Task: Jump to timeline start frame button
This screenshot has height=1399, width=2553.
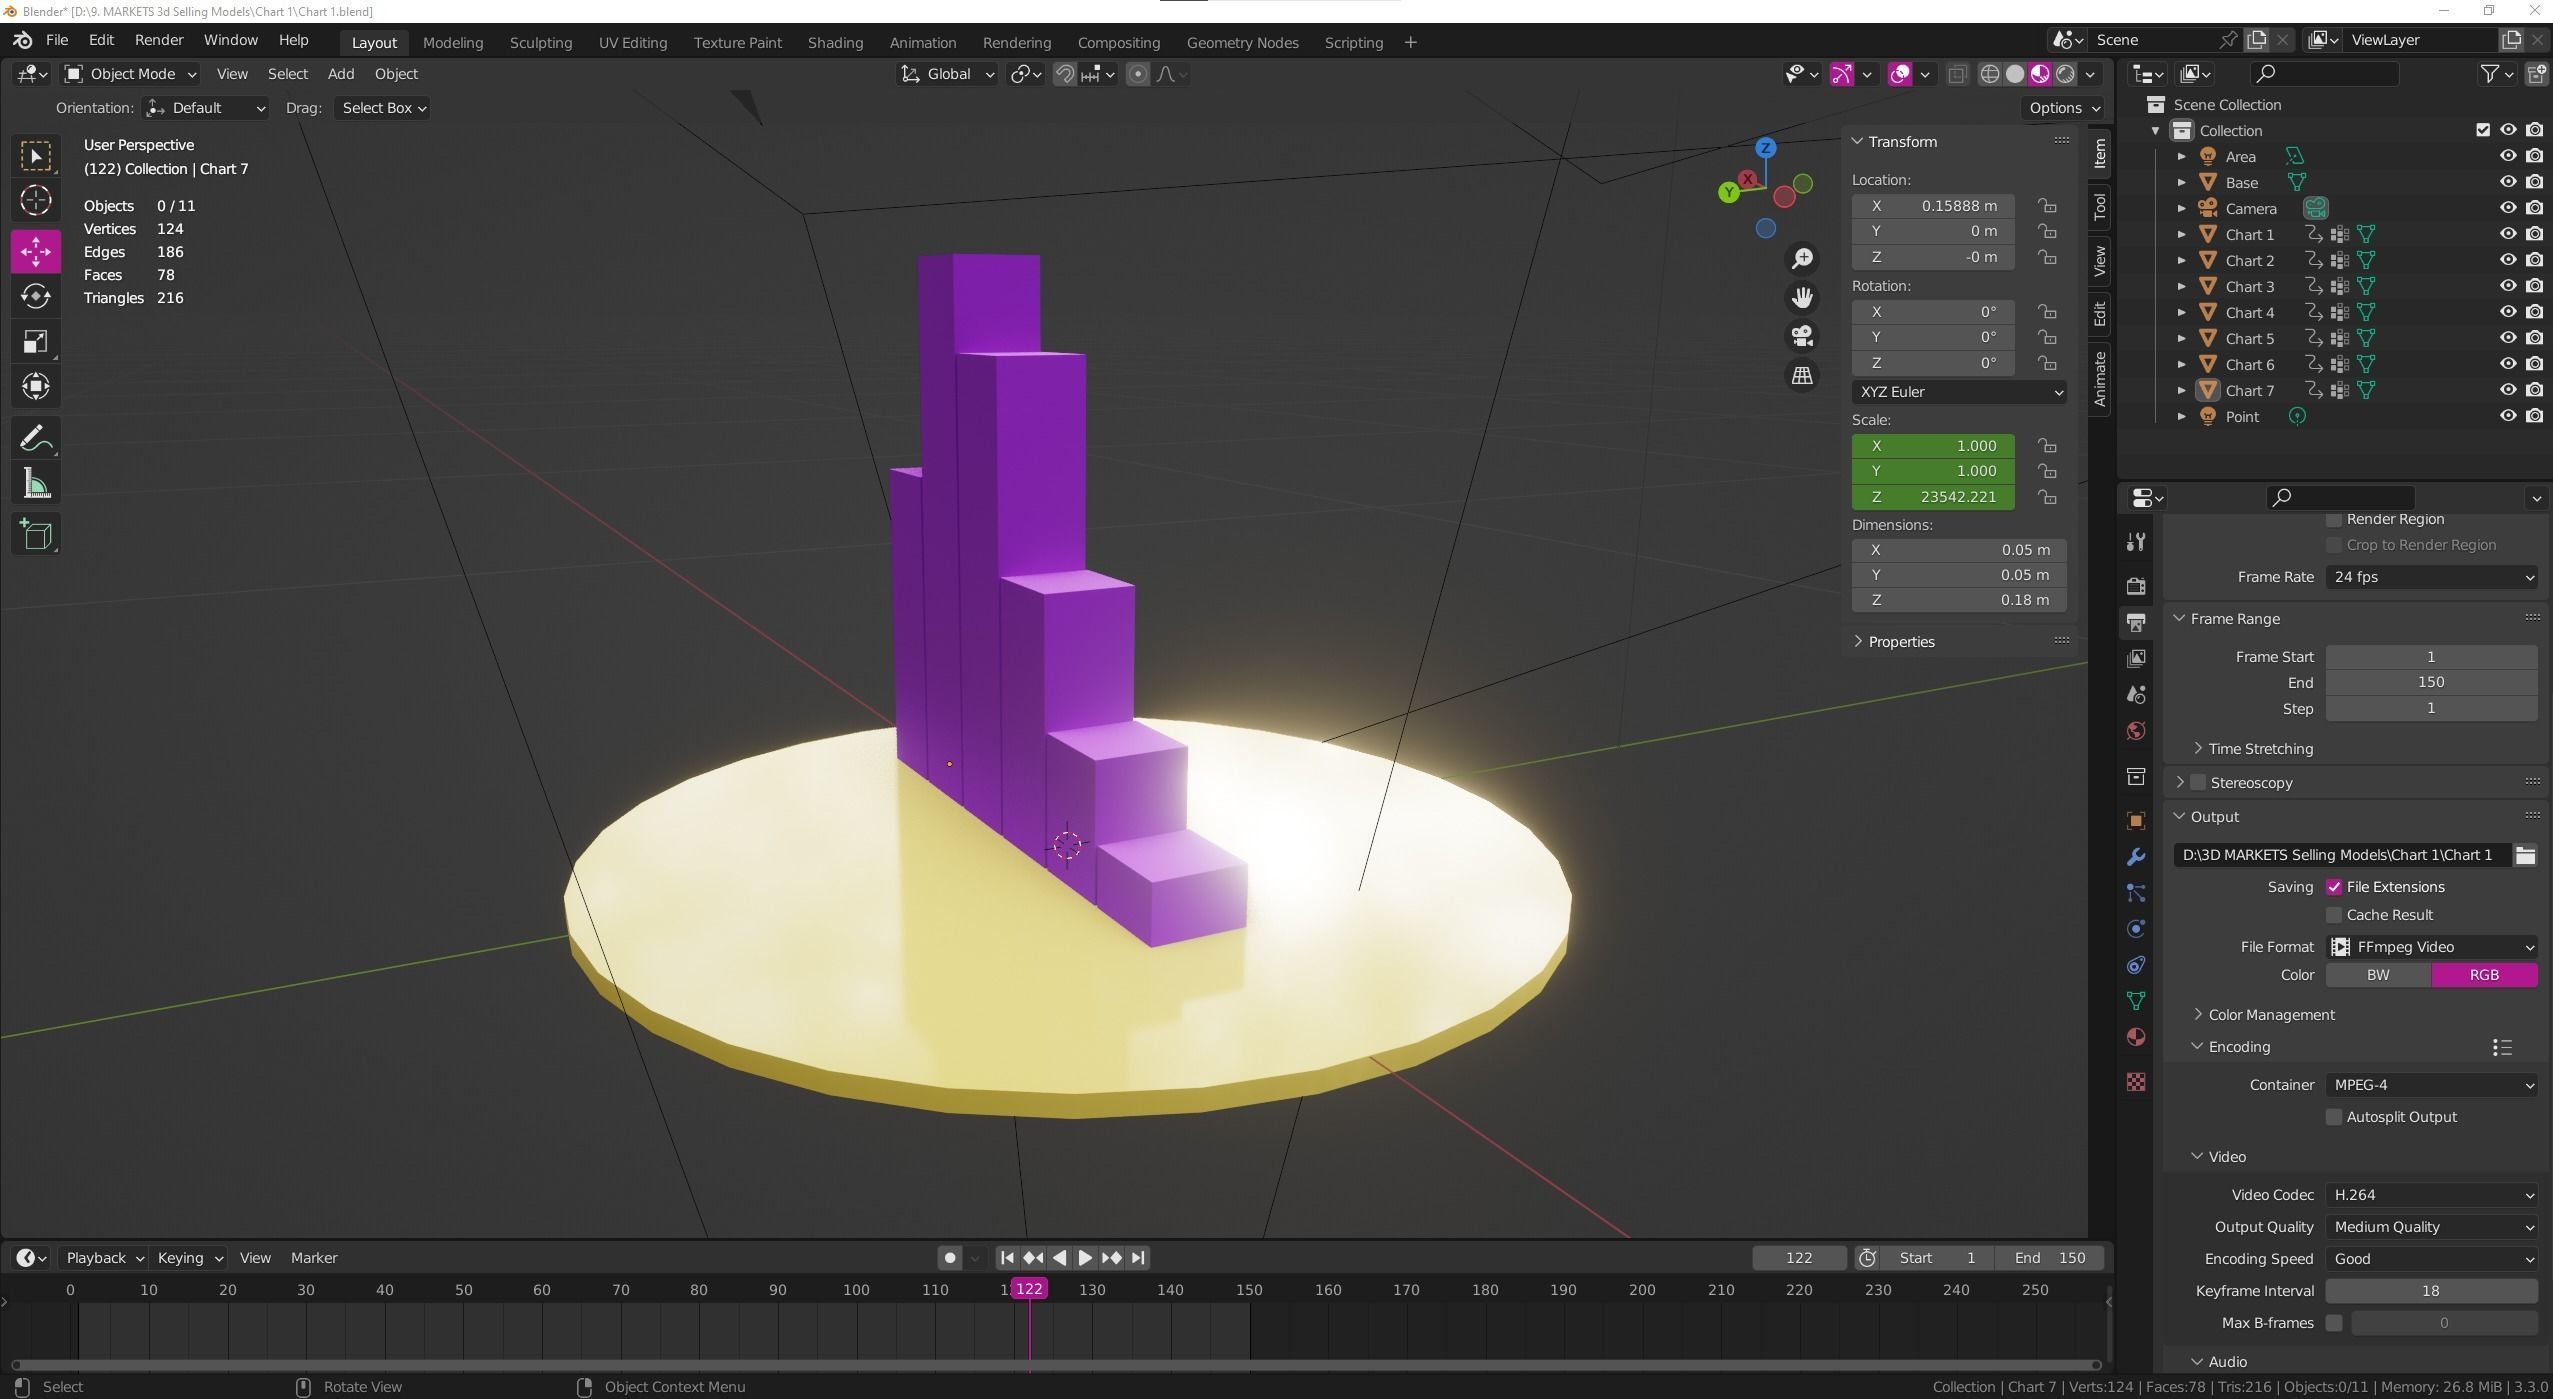Action: pos(1007,1258)
